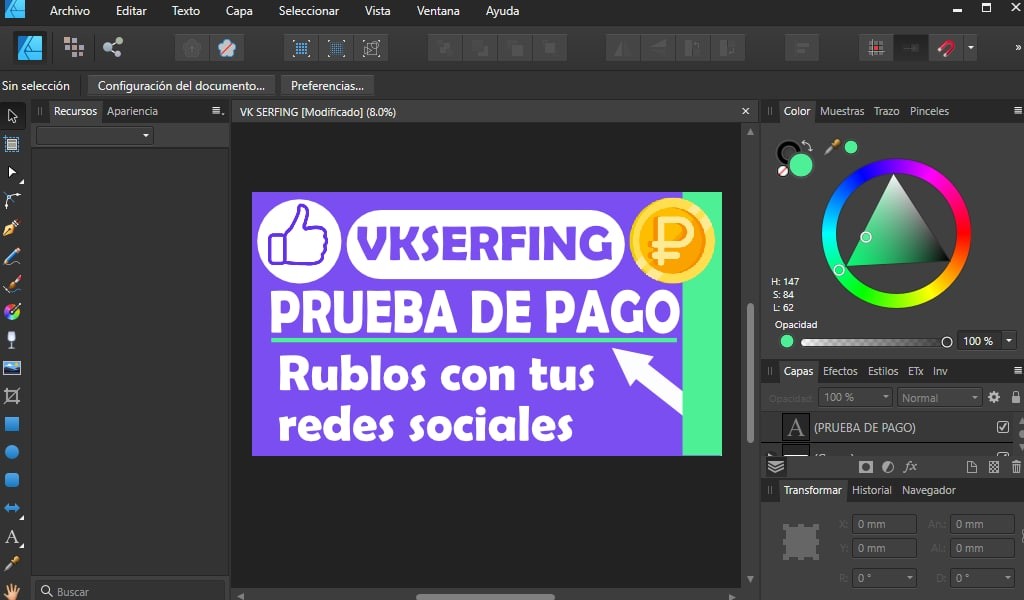Open the Recursos category dropdown
The width and height of the screenshot is (1024, 600).
pos(95,135)
